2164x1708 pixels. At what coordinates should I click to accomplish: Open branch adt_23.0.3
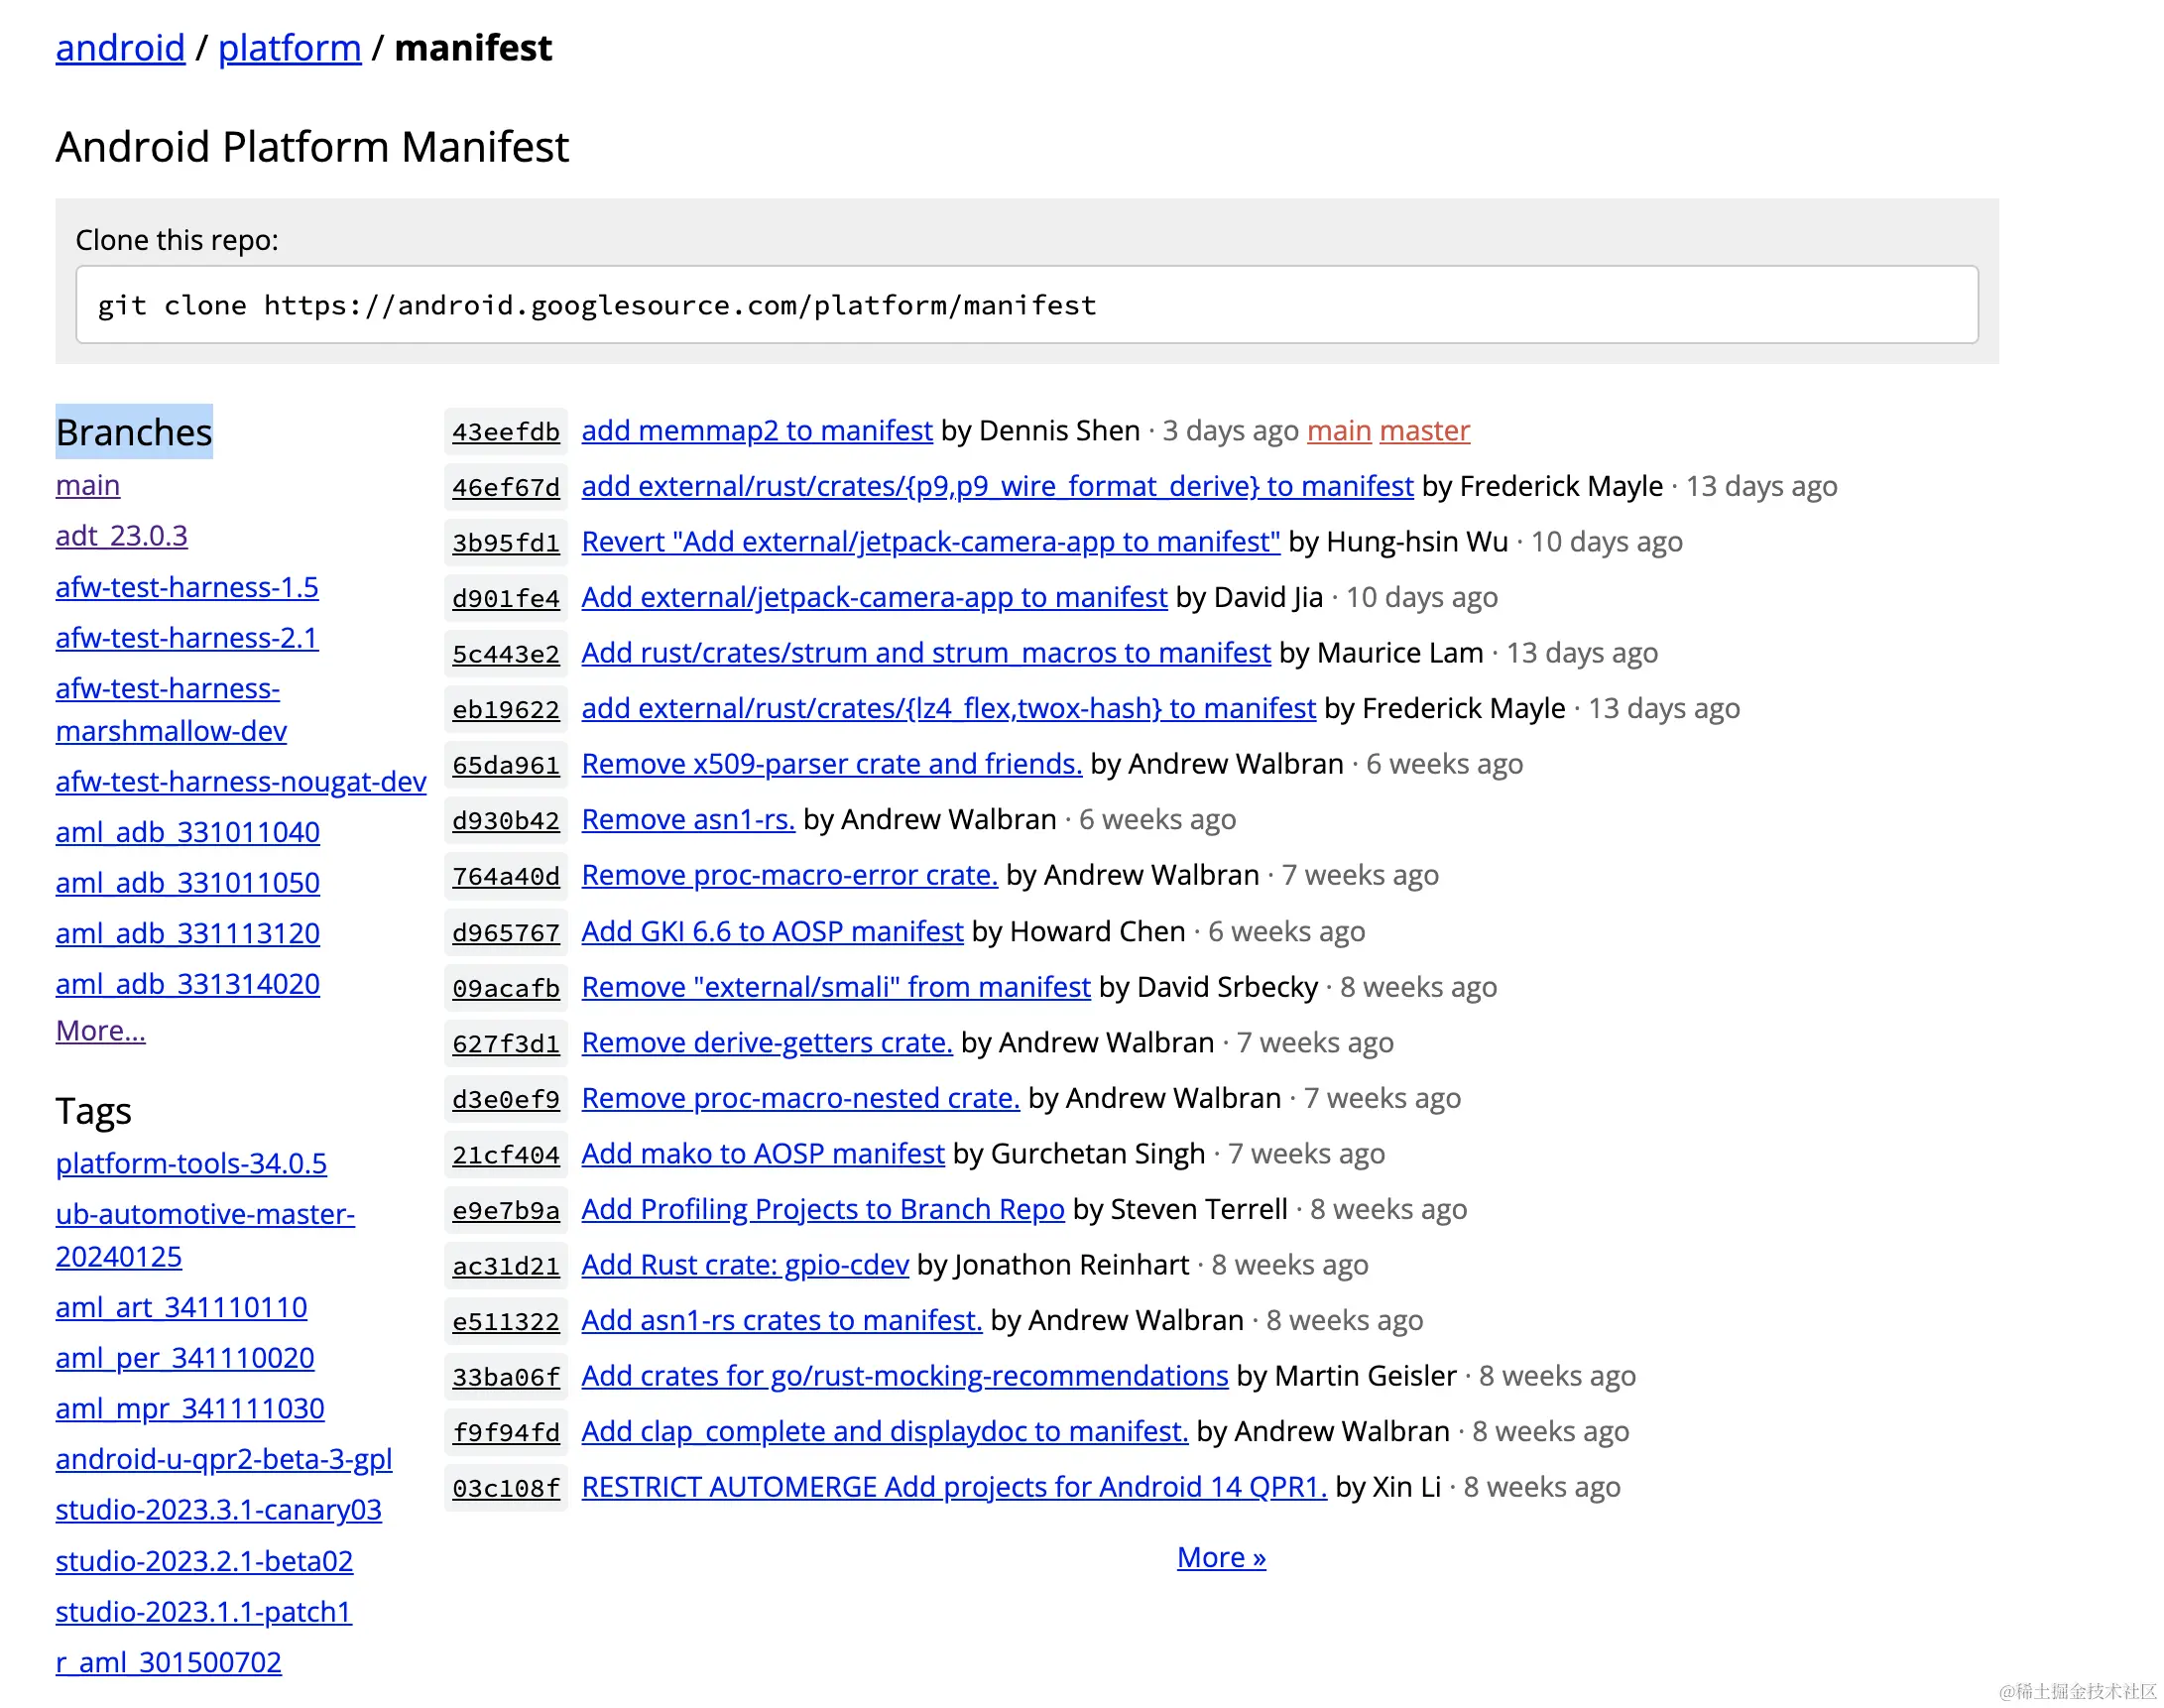[x=121, y=537]
